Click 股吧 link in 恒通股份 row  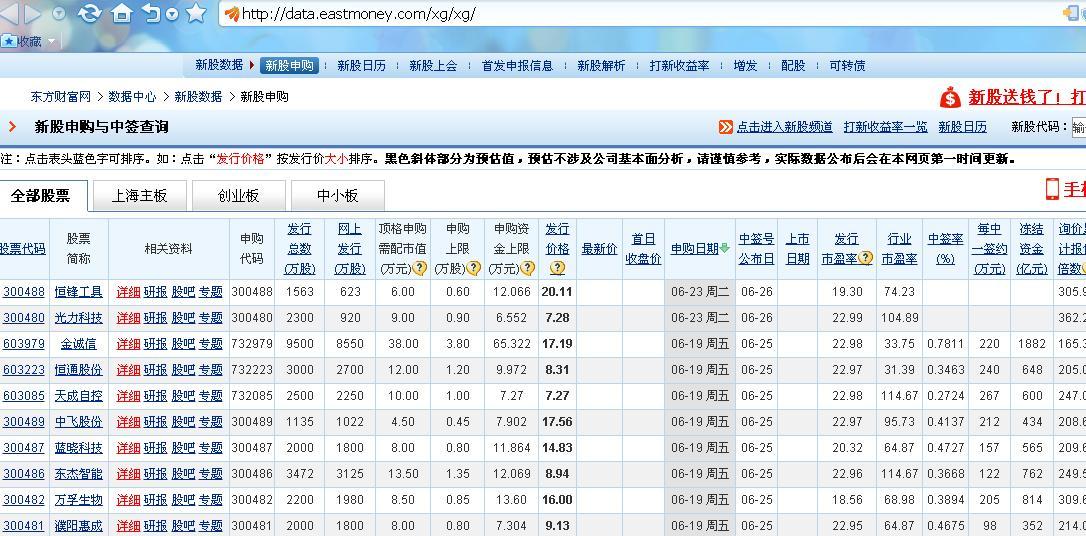[x=183, y=370]
